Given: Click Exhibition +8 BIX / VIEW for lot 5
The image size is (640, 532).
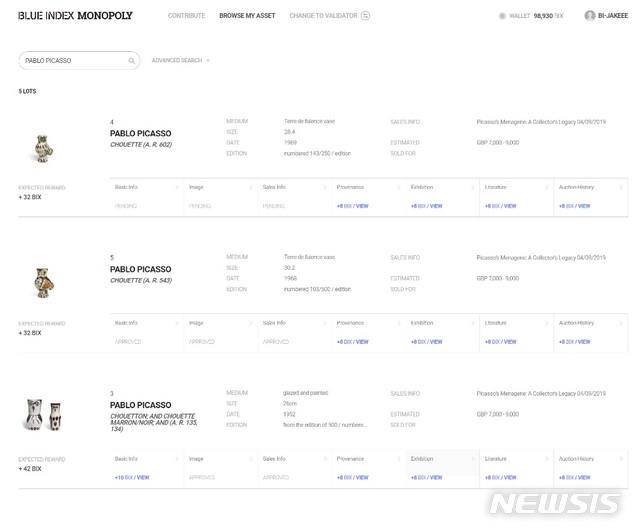Looking at the screenshot, I should (x=427, y=342).
